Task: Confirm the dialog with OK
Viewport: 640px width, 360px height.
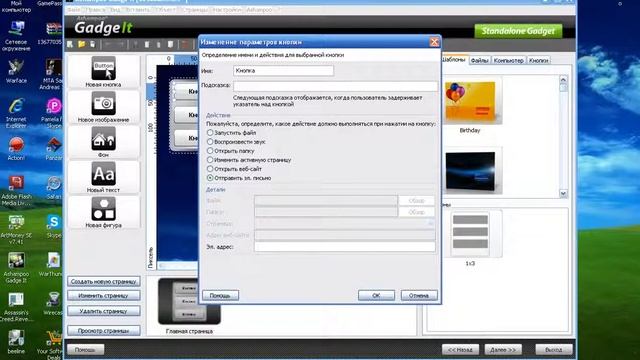Action: coord(376,296)
